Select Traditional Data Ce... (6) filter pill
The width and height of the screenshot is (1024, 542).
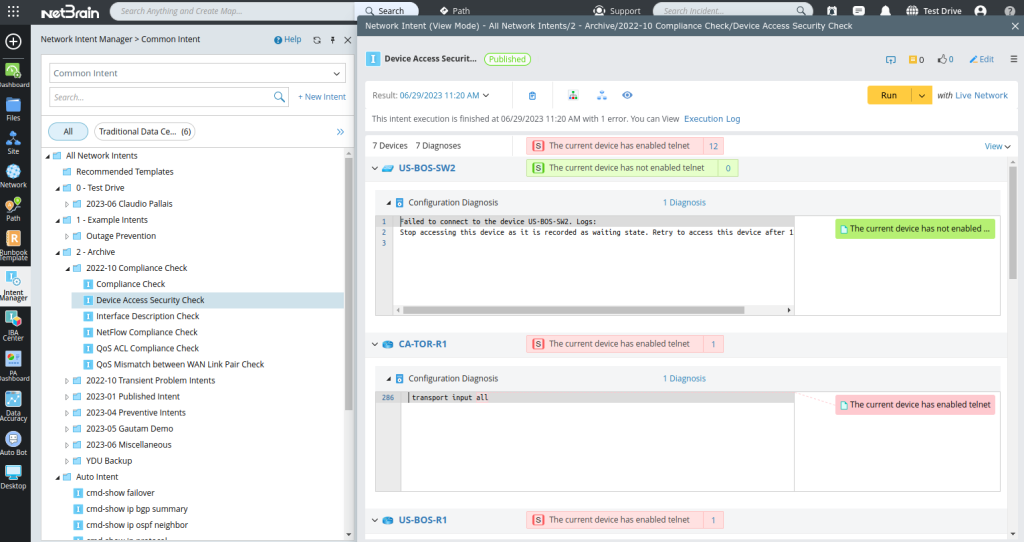click(144, 131)
